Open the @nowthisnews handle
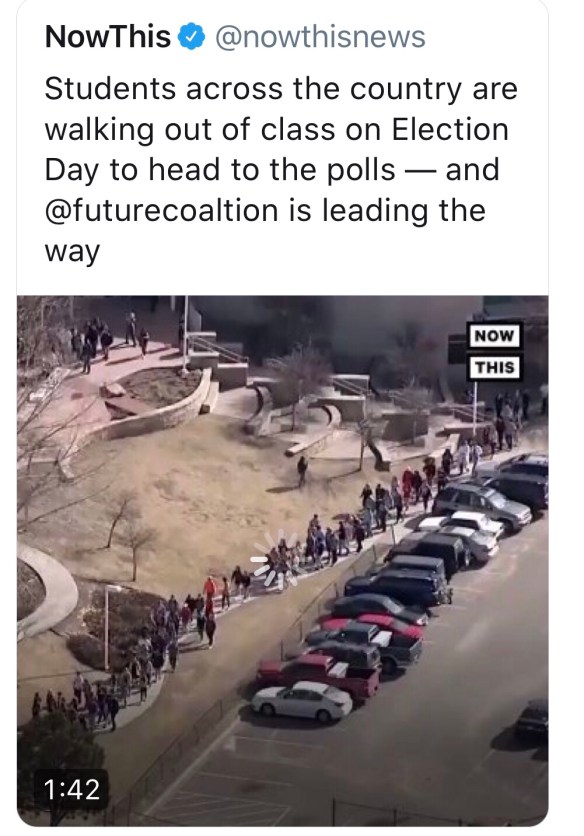The image size is (584, 836). [x=320, y=37]
